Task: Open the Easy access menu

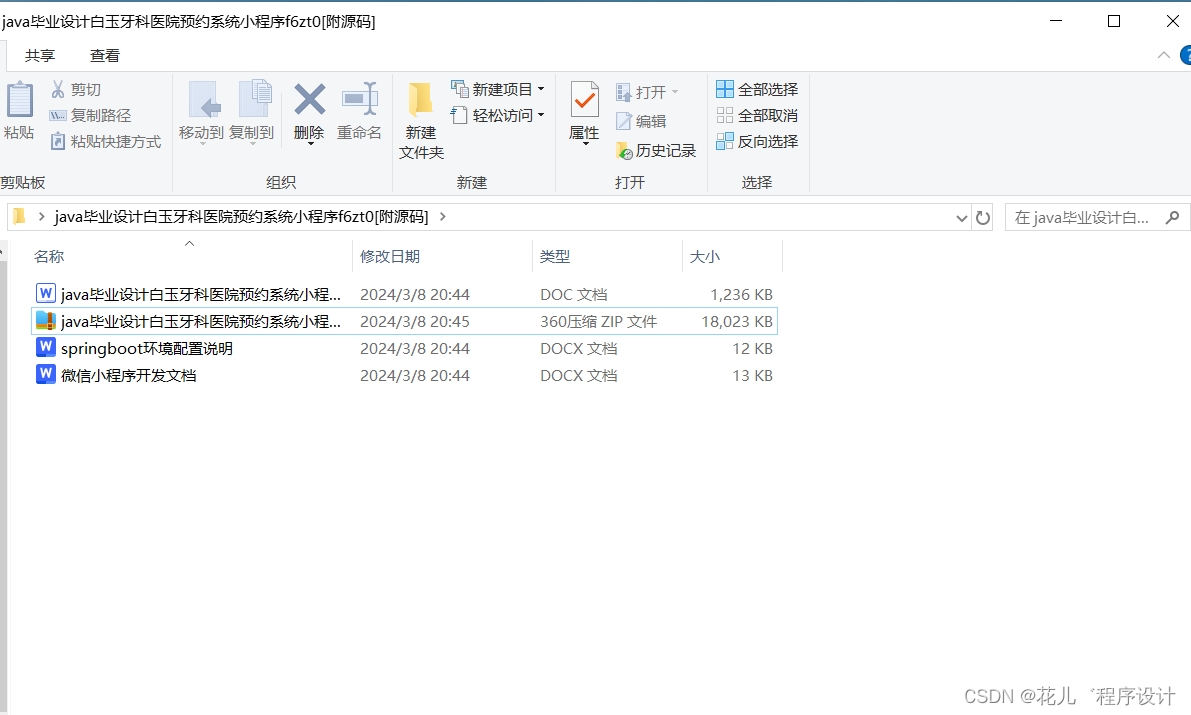Action: click(x=498, y=115)
